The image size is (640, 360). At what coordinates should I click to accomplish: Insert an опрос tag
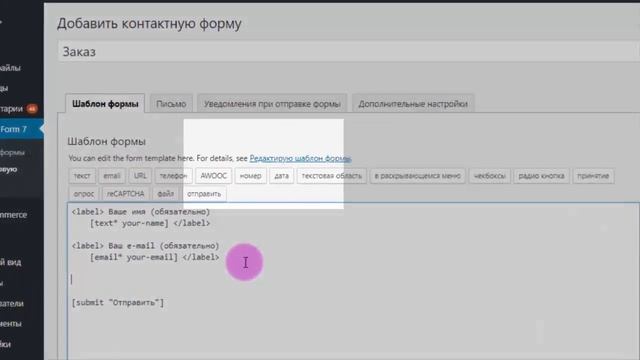84,194
